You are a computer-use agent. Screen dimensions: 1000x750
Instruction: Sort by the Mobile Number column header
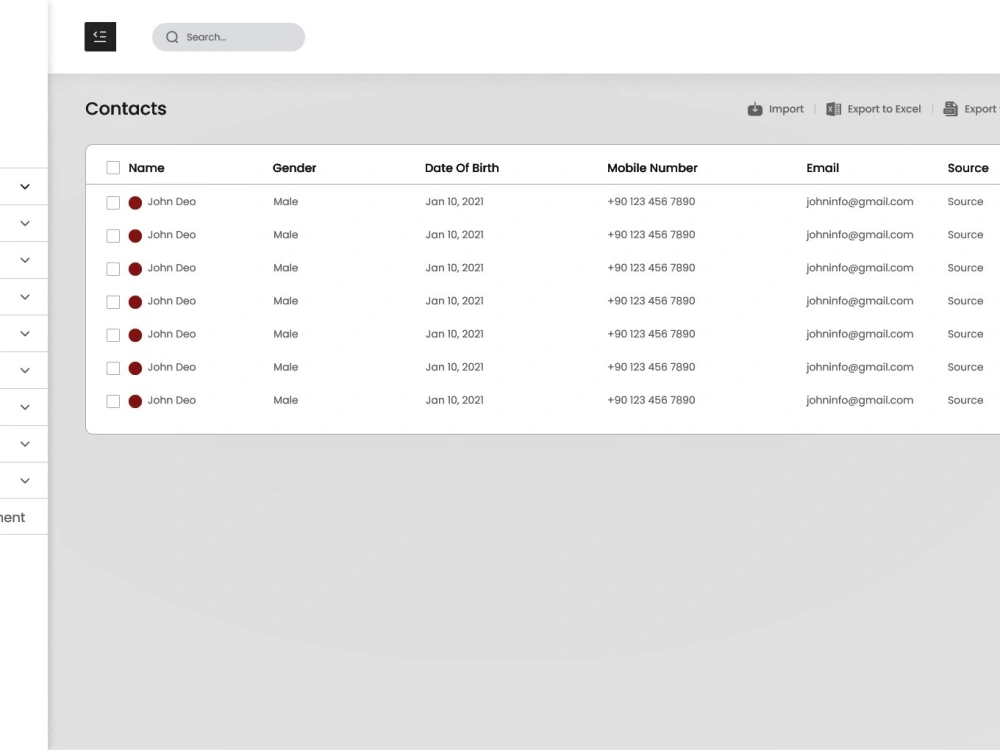tap(652, 168)
